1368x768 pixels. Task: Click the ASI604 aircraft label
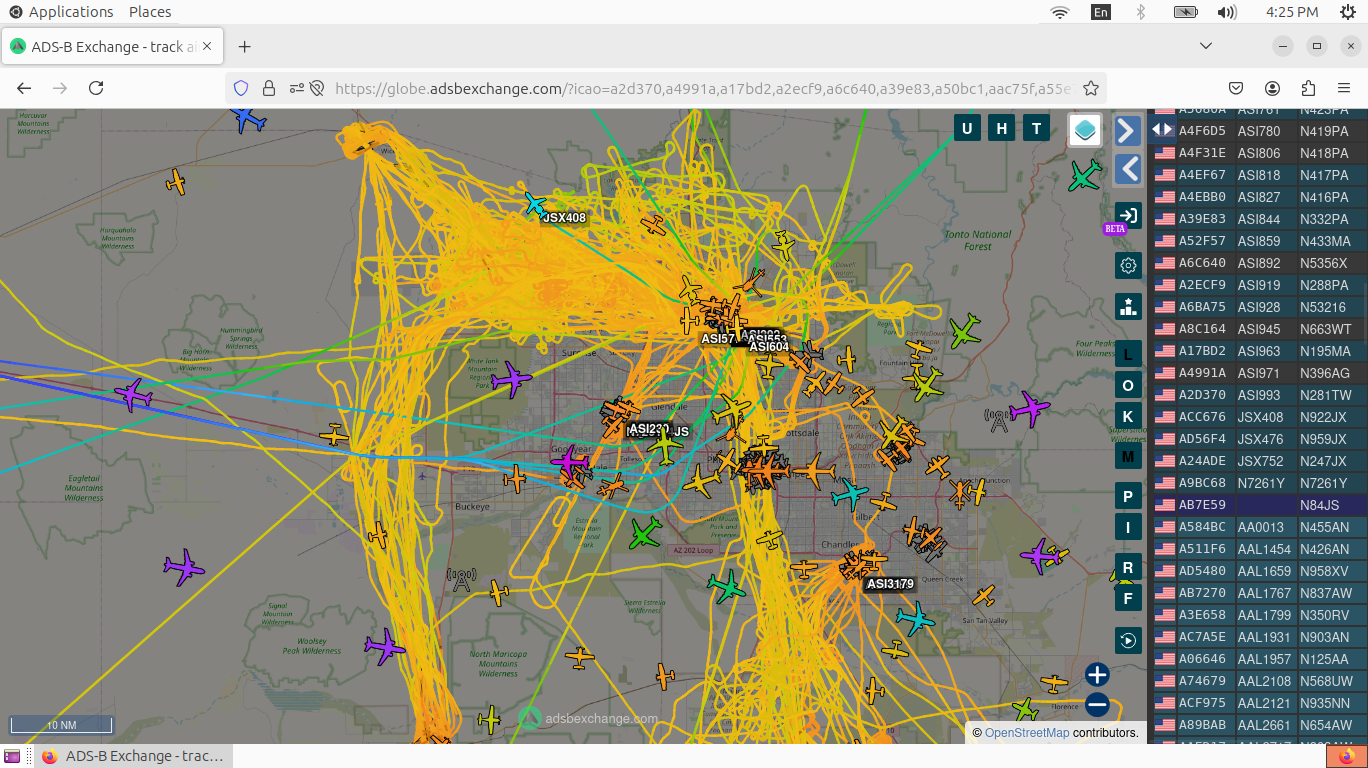click(x=769, y=347)
